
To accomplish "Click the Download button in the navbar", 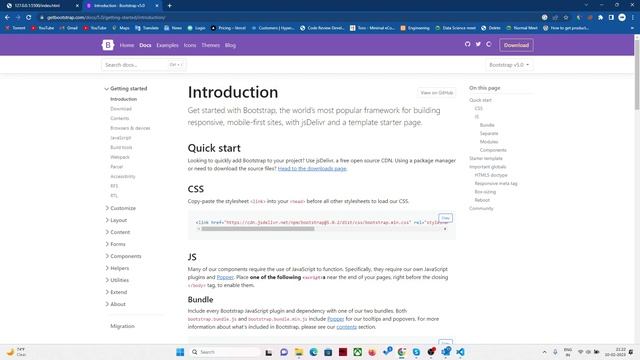I will [x=516, y=45].
